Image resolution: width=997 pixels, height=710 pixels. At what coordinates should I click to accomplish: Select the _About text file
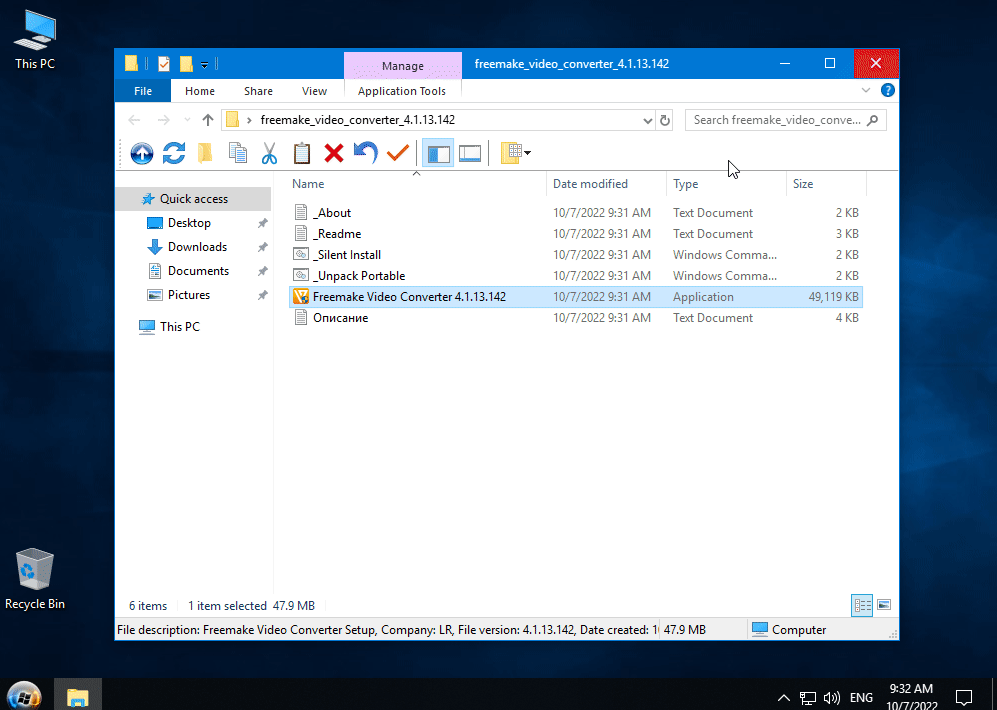[x=332, y=213]
